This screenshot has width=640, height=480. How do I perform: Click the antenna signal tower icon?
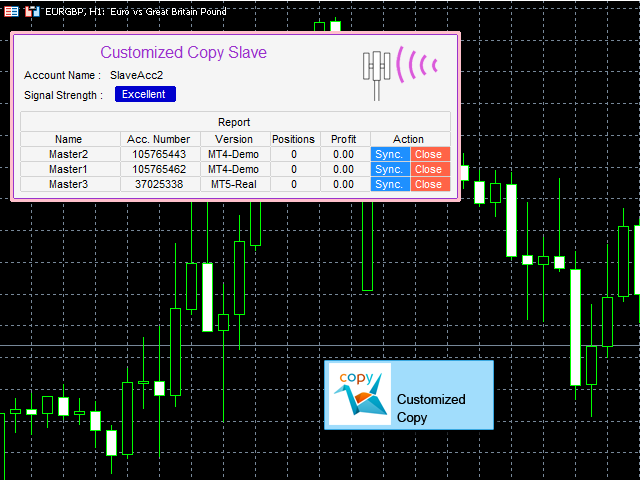376,75
